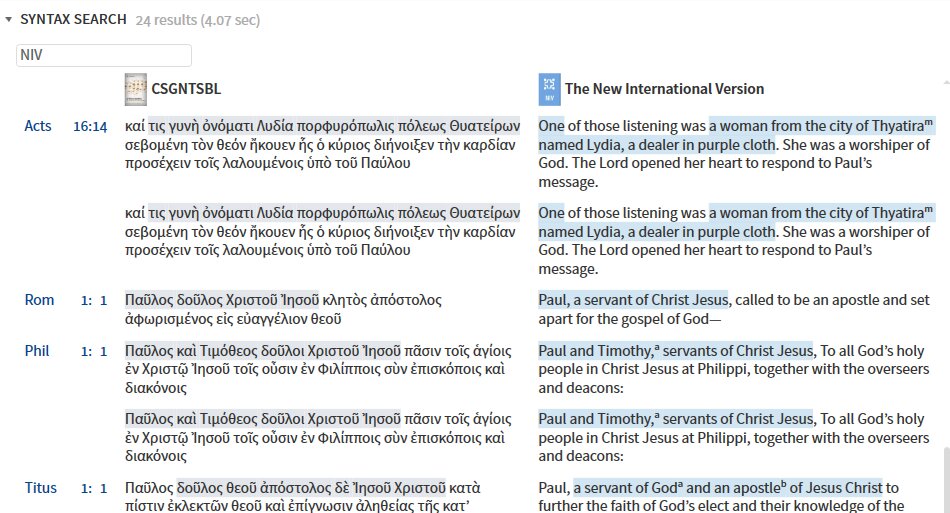Open the Titus book reference link
950x513 pixels.
coord(41,488)
